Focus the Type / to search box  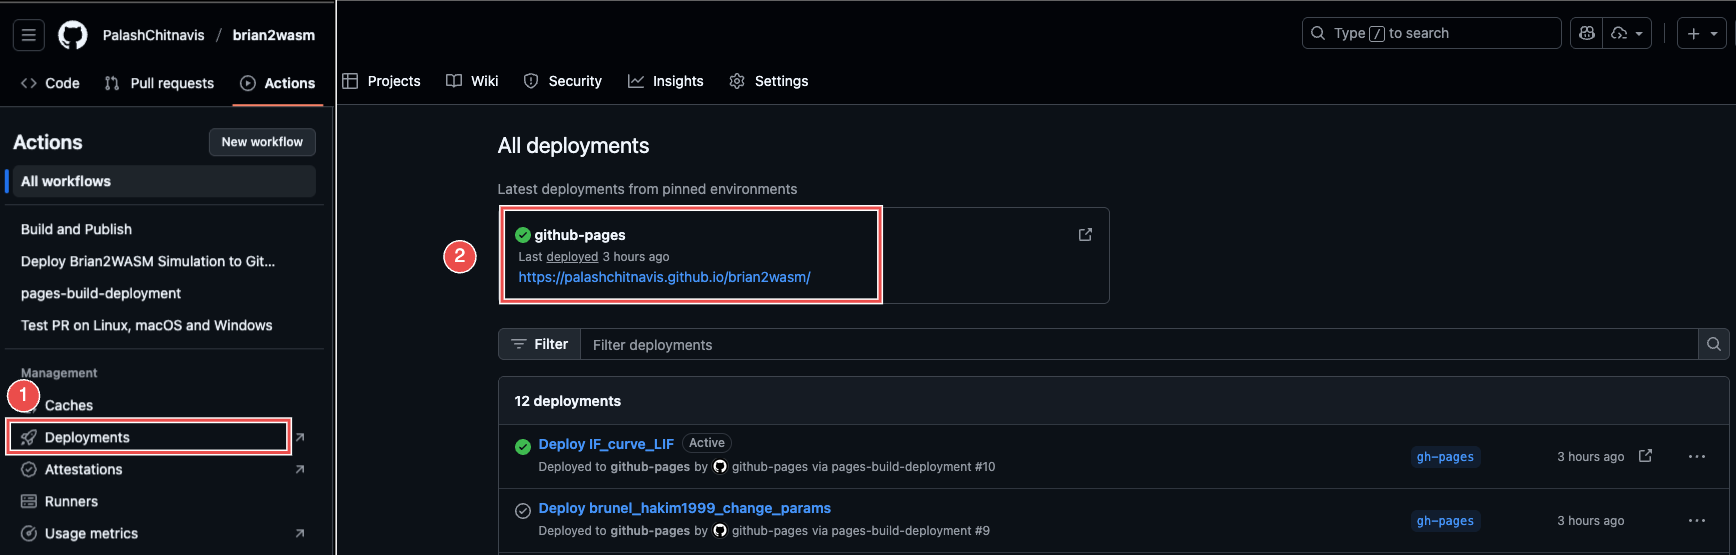coord(1432,33)
